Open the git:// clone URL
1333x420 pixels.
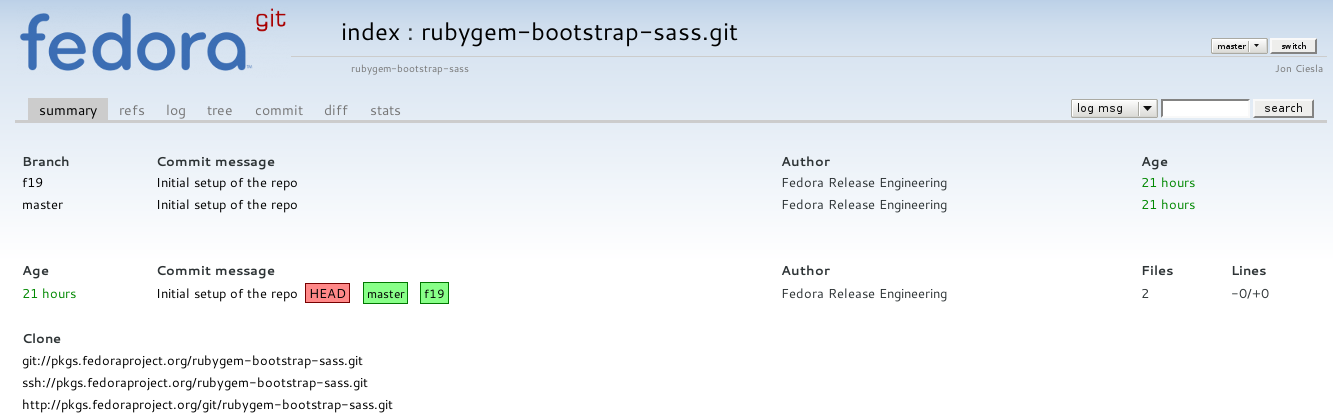tap(192, 360)
